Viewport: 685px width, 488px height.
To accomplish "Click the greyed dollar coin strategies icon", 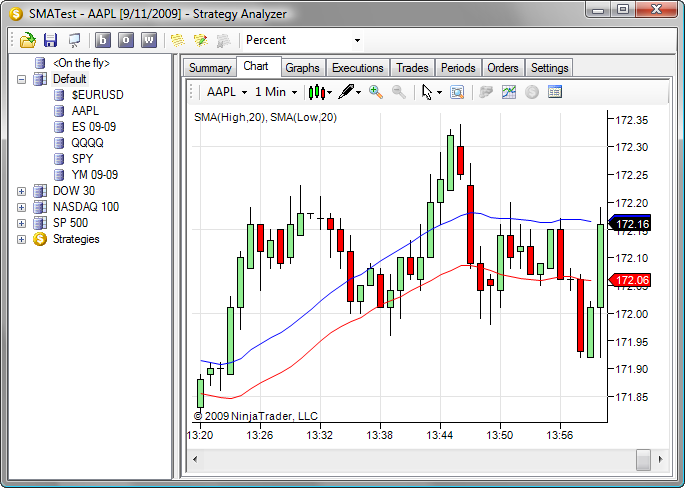I will 532,92.
